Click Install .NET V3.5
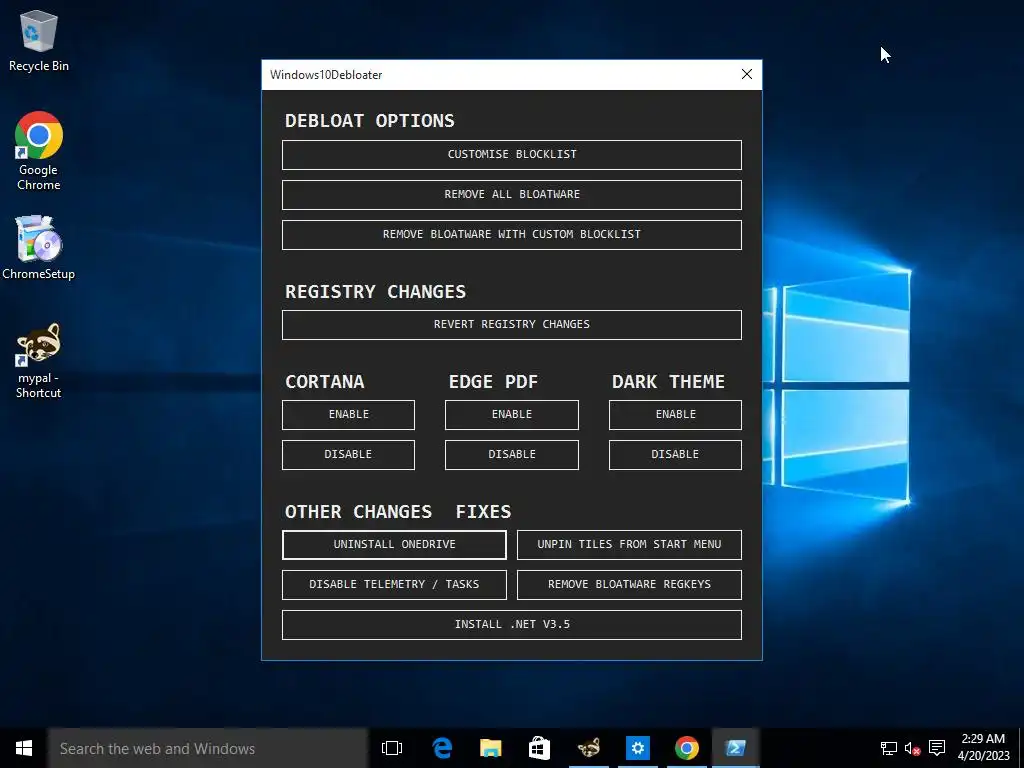The image size is (1024, 768). (x=512, y=624)
